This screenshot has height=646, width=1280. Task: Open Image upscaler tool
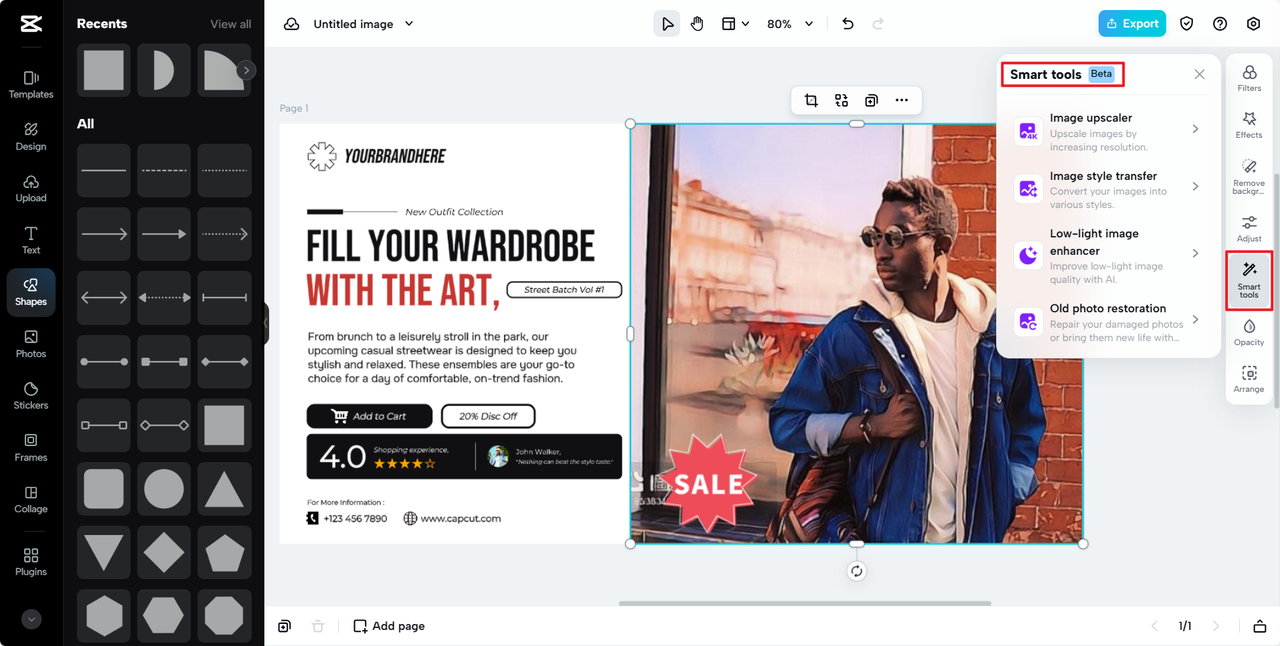click(1108, 131)
